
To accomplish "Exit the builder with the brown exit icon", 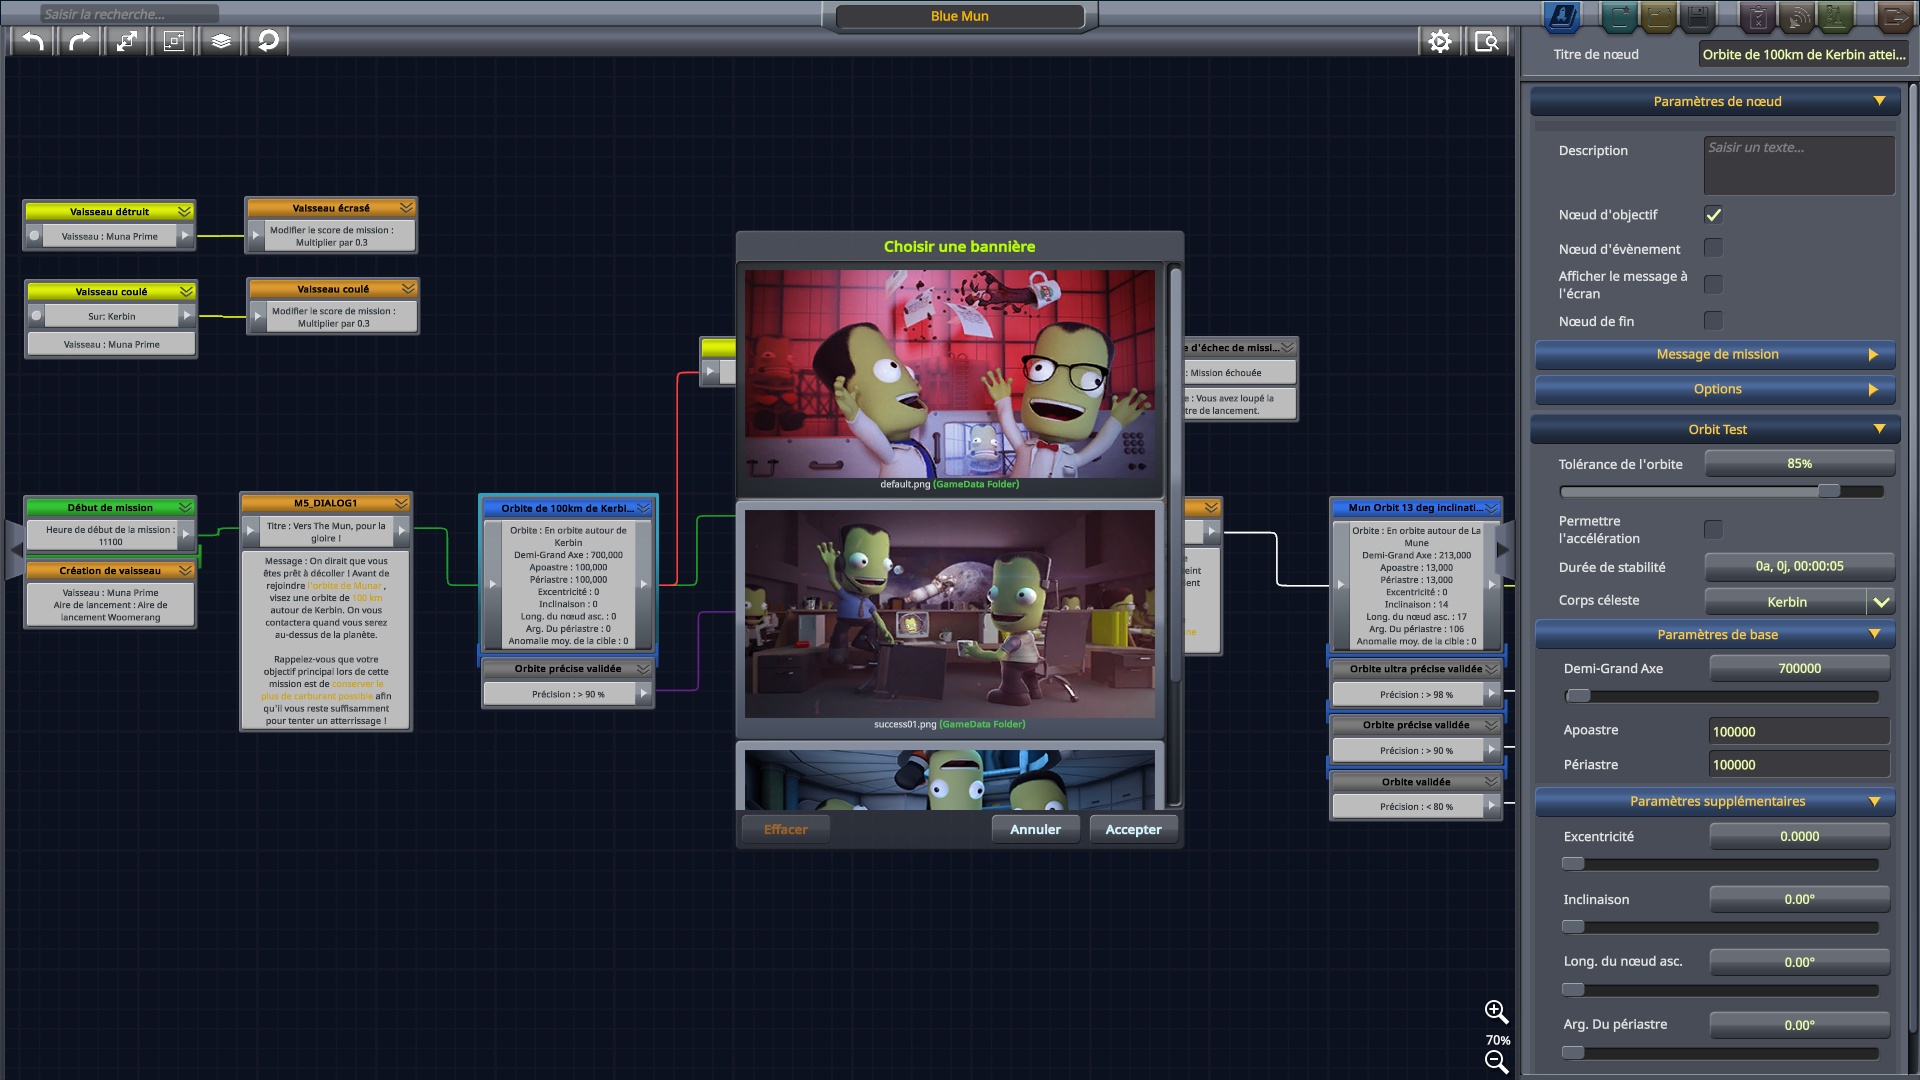I will point(1894,16).
